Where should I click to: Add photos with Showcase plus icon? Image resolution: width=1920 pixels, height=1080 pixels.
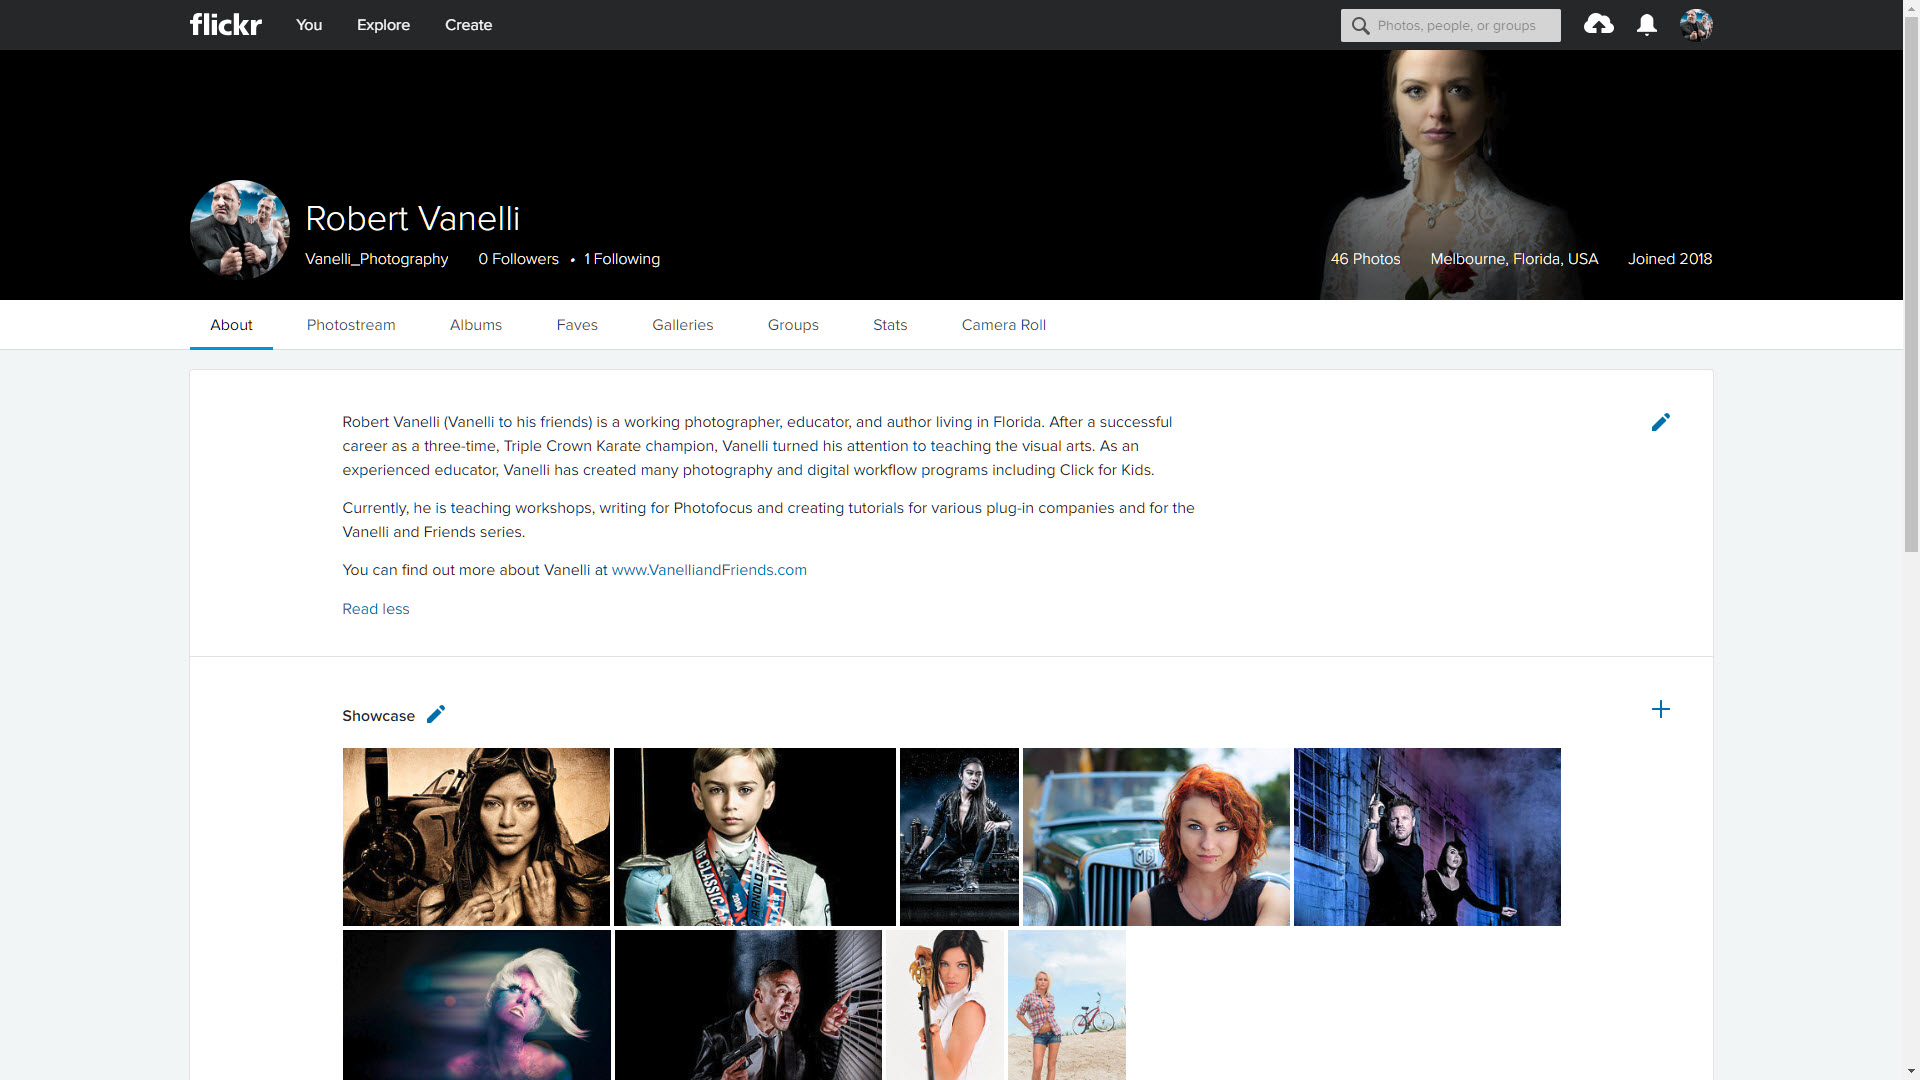click(1660, 709)
